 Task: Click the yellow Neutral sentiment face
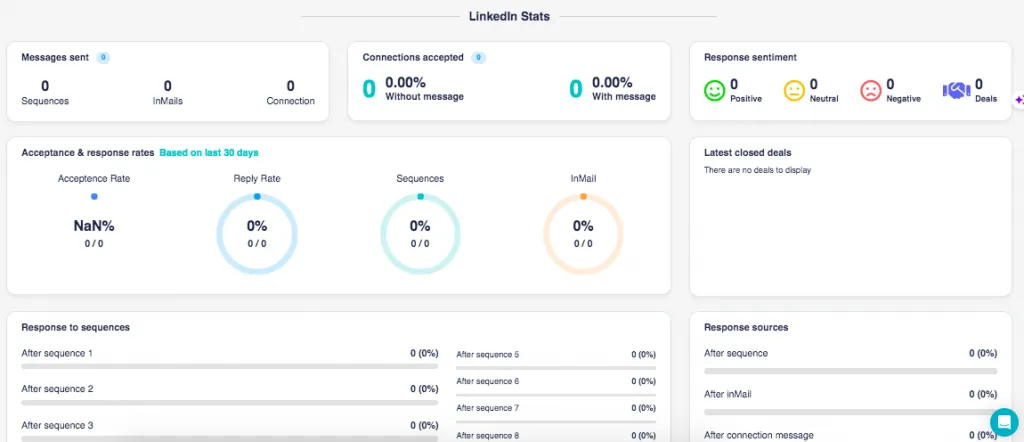(794, 91)
